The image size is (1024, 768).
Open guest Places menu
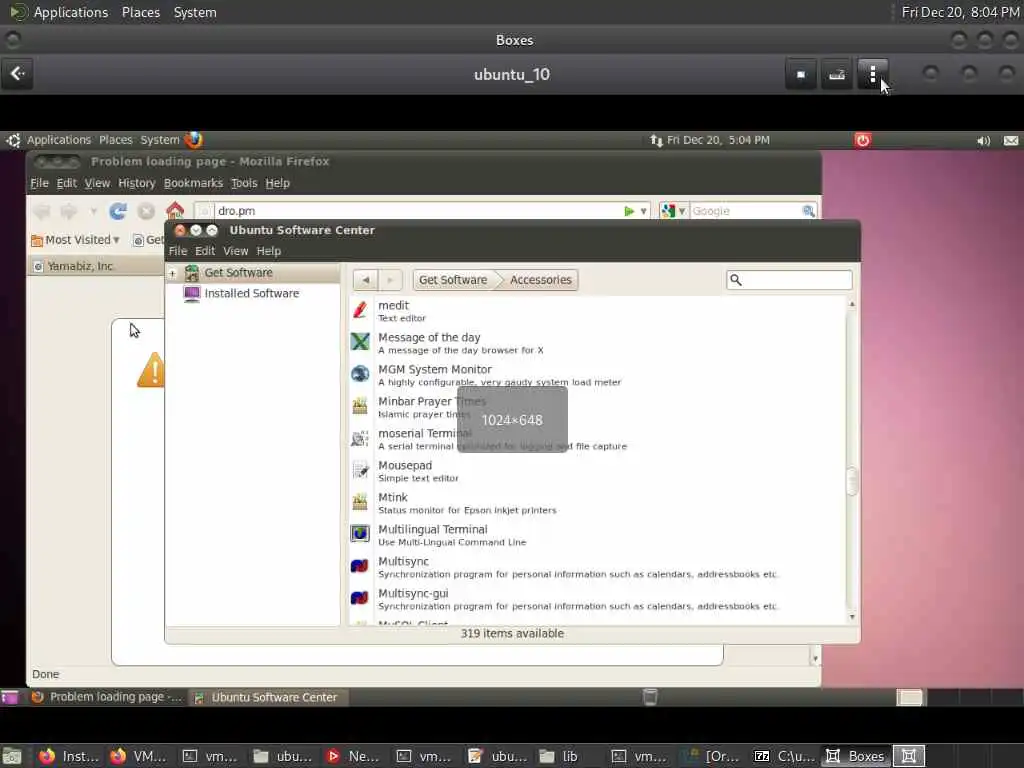(x=116, y=140)
